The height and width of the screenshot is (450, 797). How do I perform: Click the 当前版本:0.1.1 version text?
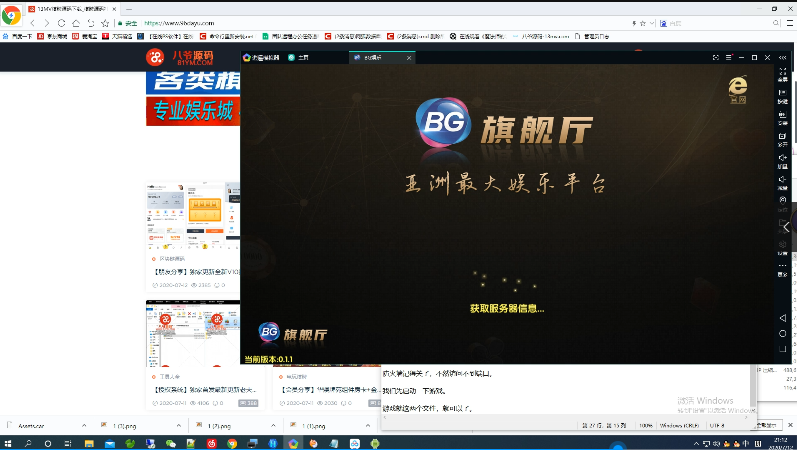click(x=268, y=359)
